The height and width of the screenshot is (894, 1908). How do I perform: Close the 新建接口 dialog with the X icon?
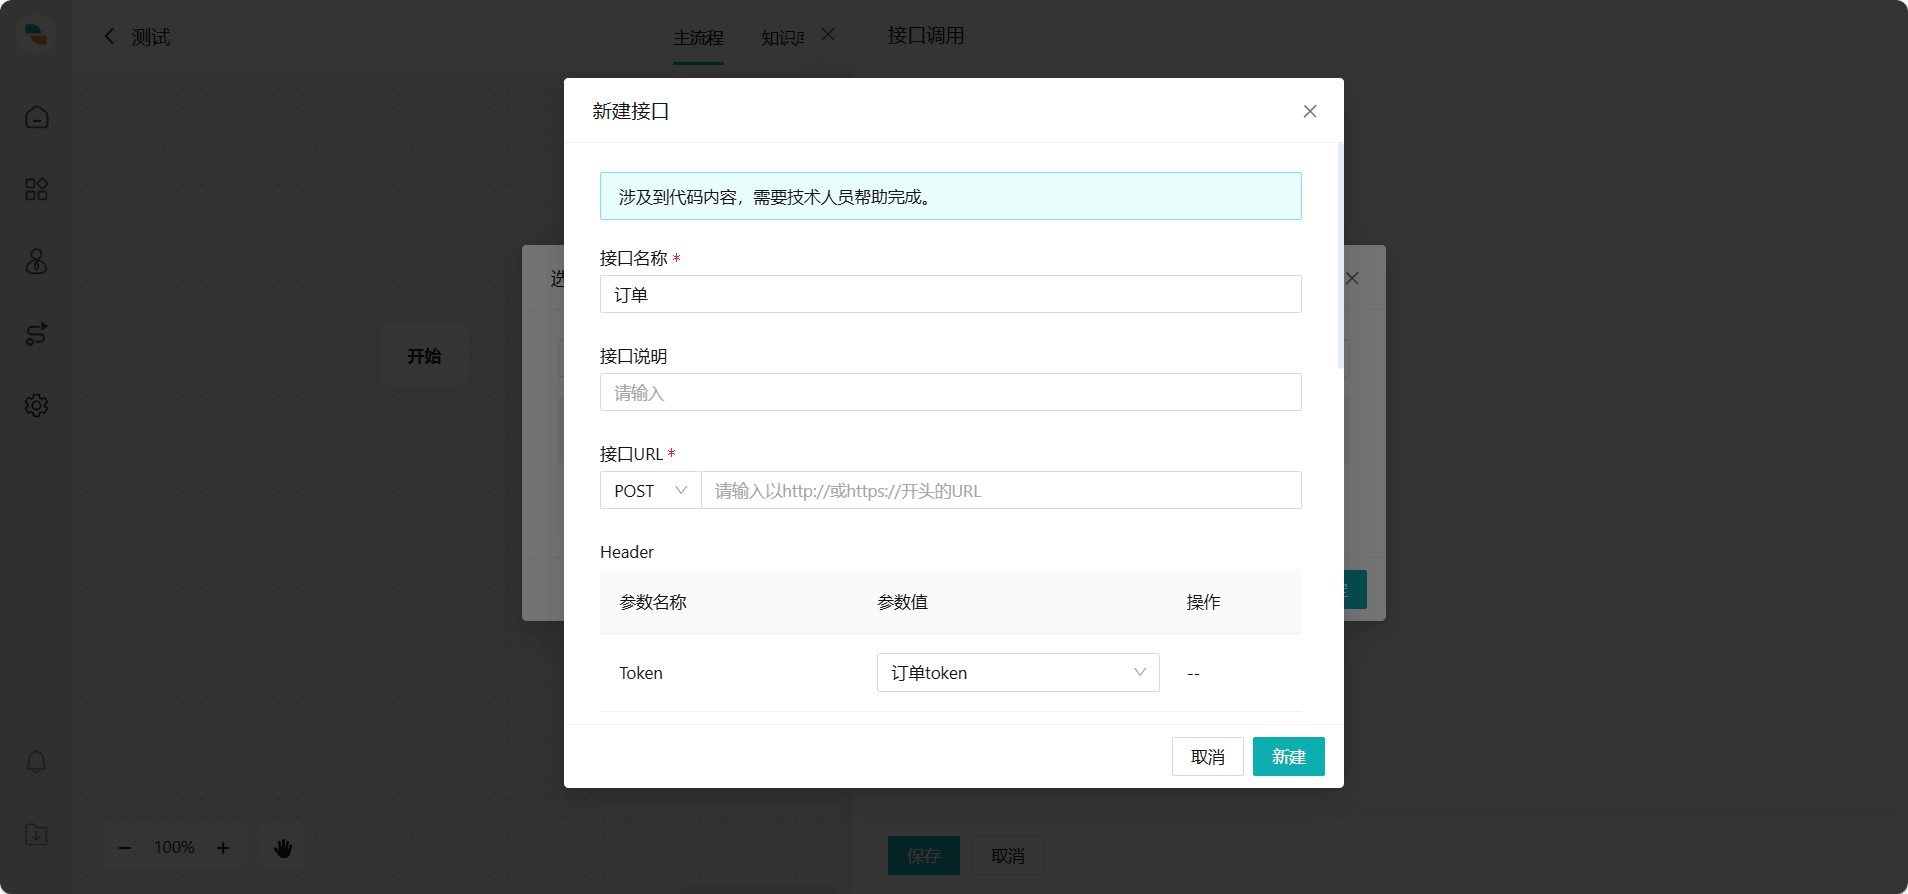(x=1310, y=111)
